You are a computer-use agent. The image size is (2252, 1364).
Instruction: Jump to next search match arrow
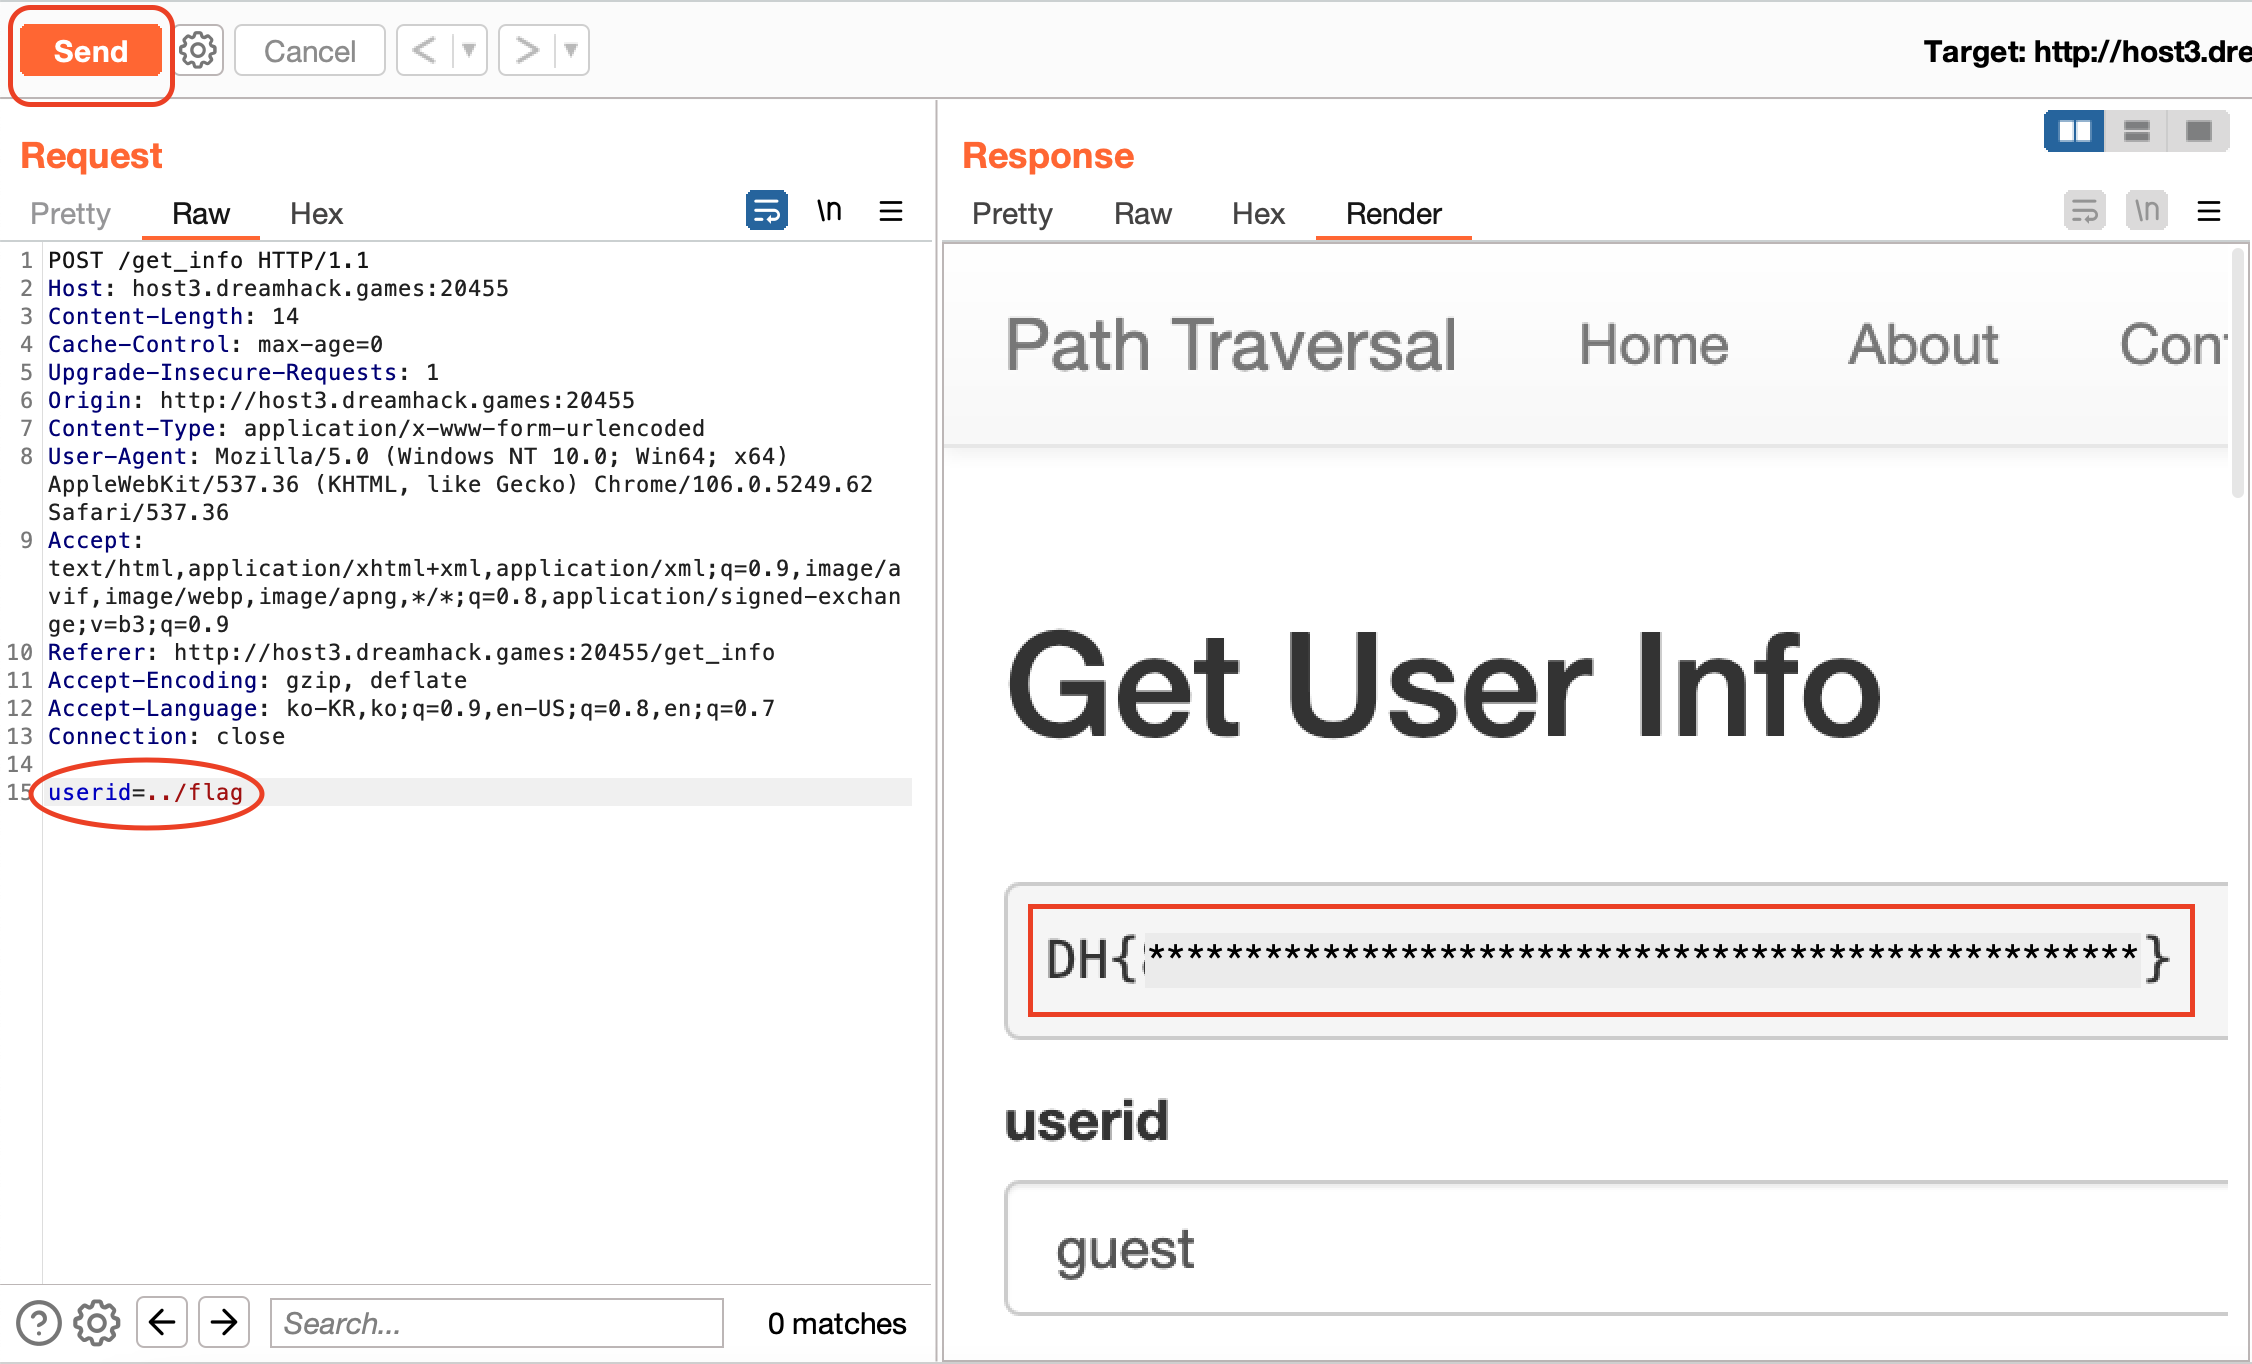click(224, 1322)
